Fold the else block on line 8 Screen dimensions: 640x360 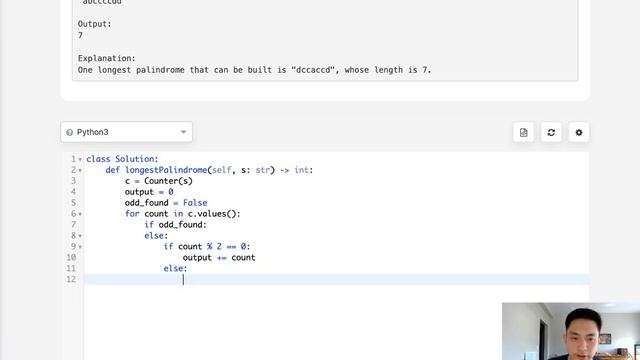point(80,236)
